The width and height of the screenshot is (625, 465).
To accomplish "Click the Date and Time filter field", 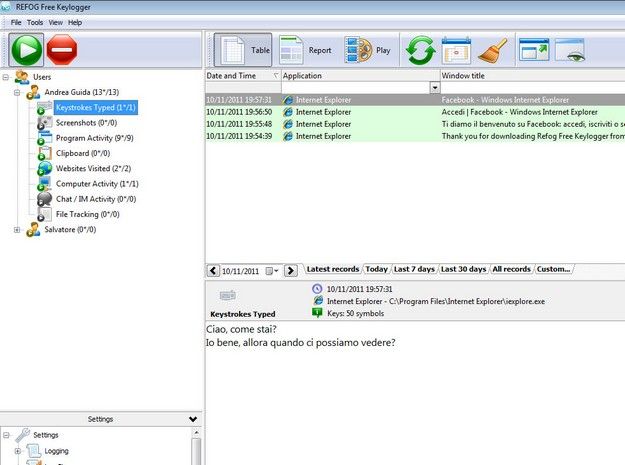I will tap(243, 87).
